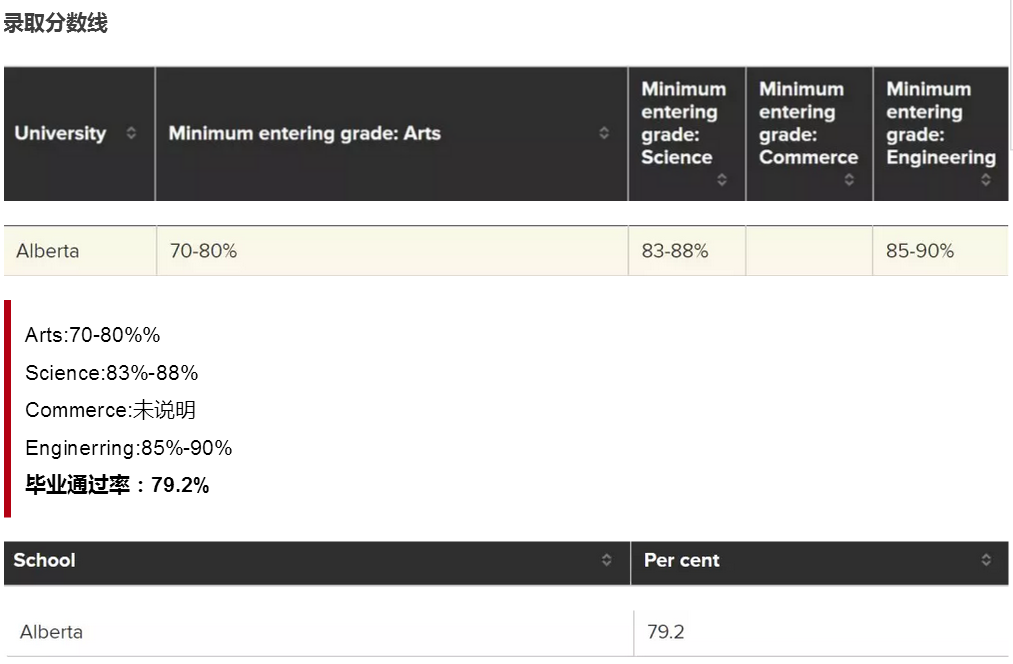Click the 83-88% Science grade cell
Screen dimensions: 1013x664
pyautogui.click(x=675, y=251)
